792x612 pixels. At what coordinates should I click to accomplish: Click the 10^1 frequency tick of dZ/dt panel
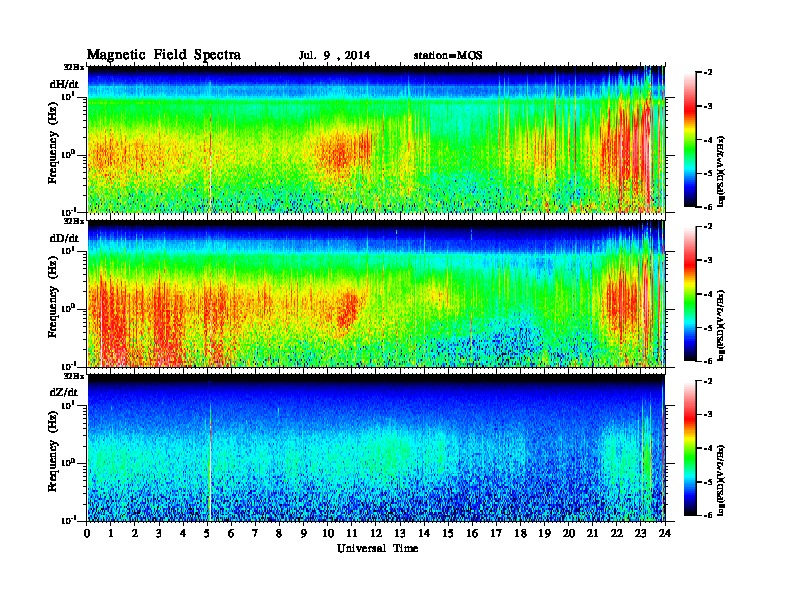pyautogui.click(x=68, y=404)
